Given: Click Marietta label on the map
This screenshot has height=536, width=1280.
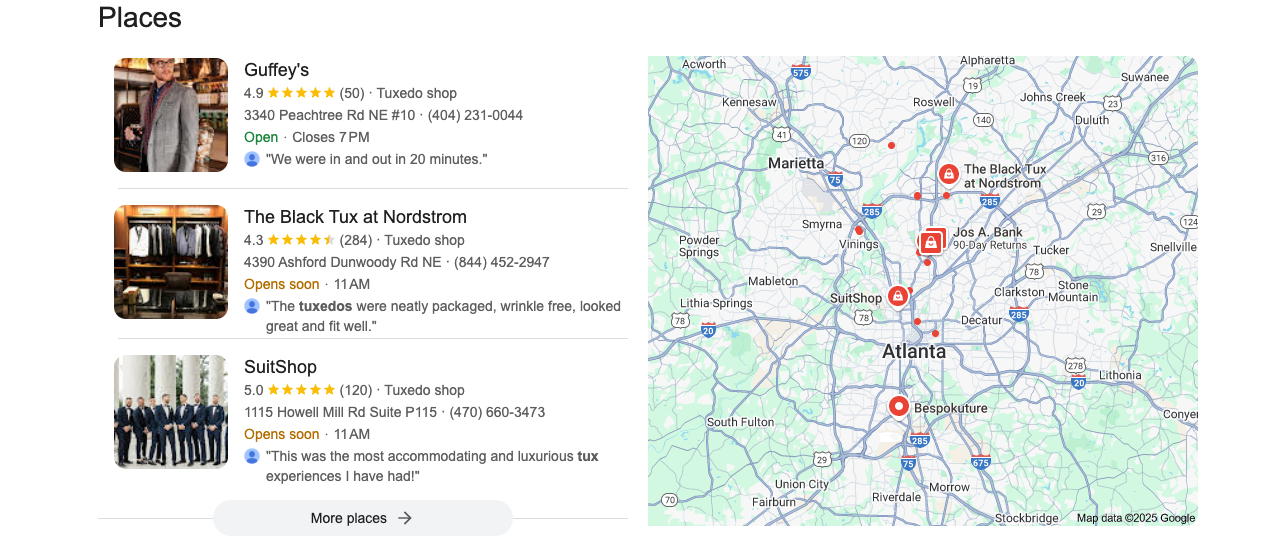Looking at the screenshot, I should 796,163.
